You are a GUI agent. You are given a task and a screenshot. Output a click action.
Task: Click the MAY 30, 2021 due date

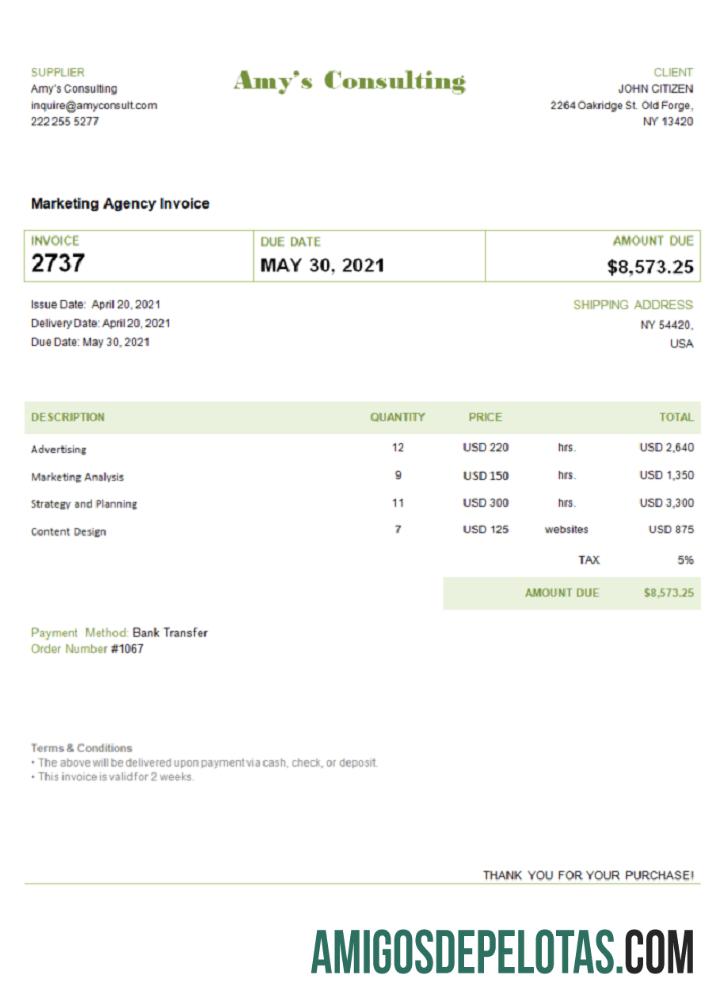pyautogui.click(x=322, y=266)
